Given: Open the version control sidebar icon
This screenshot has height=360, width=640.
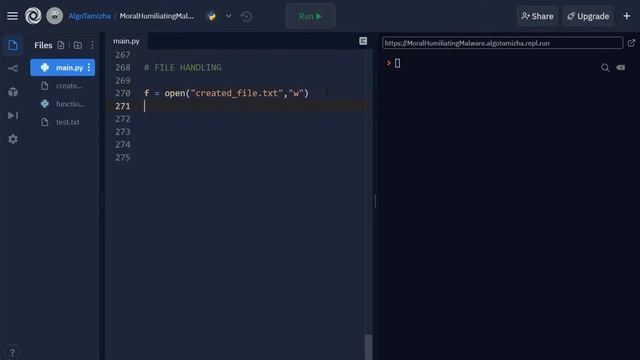Looking at the screenshot, I should tap(13, 68).
